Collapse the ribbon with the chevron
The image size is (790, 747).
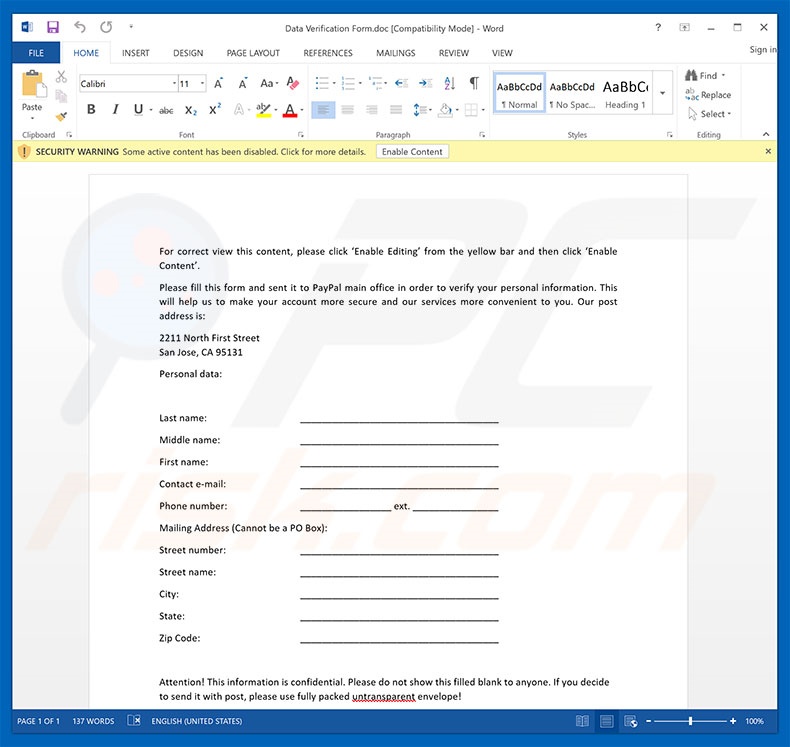tap(766, 134)
